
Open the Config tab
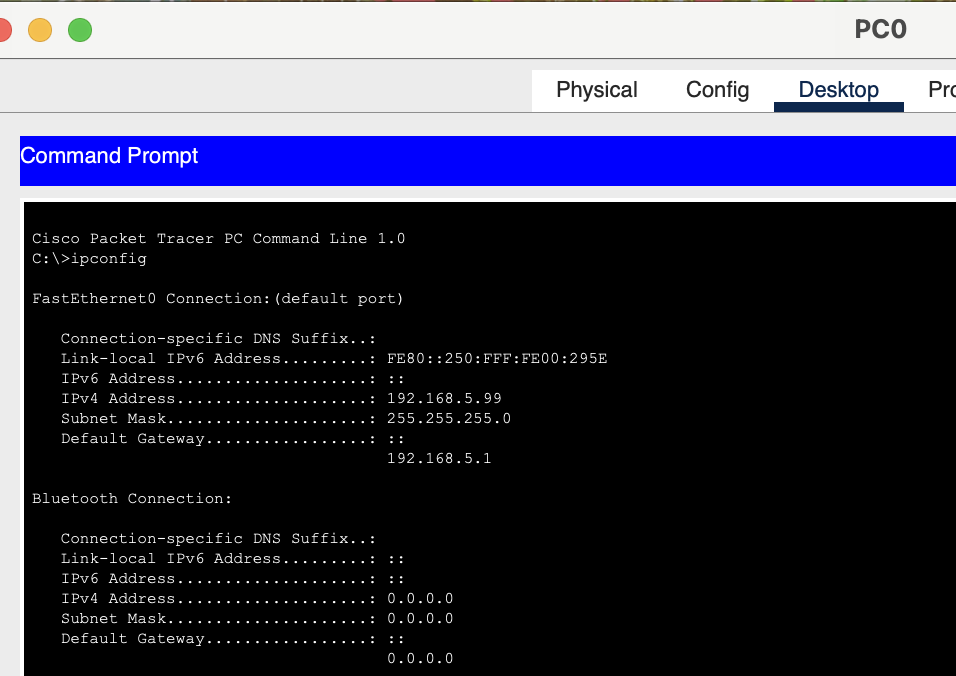click(x=717, y=90)
